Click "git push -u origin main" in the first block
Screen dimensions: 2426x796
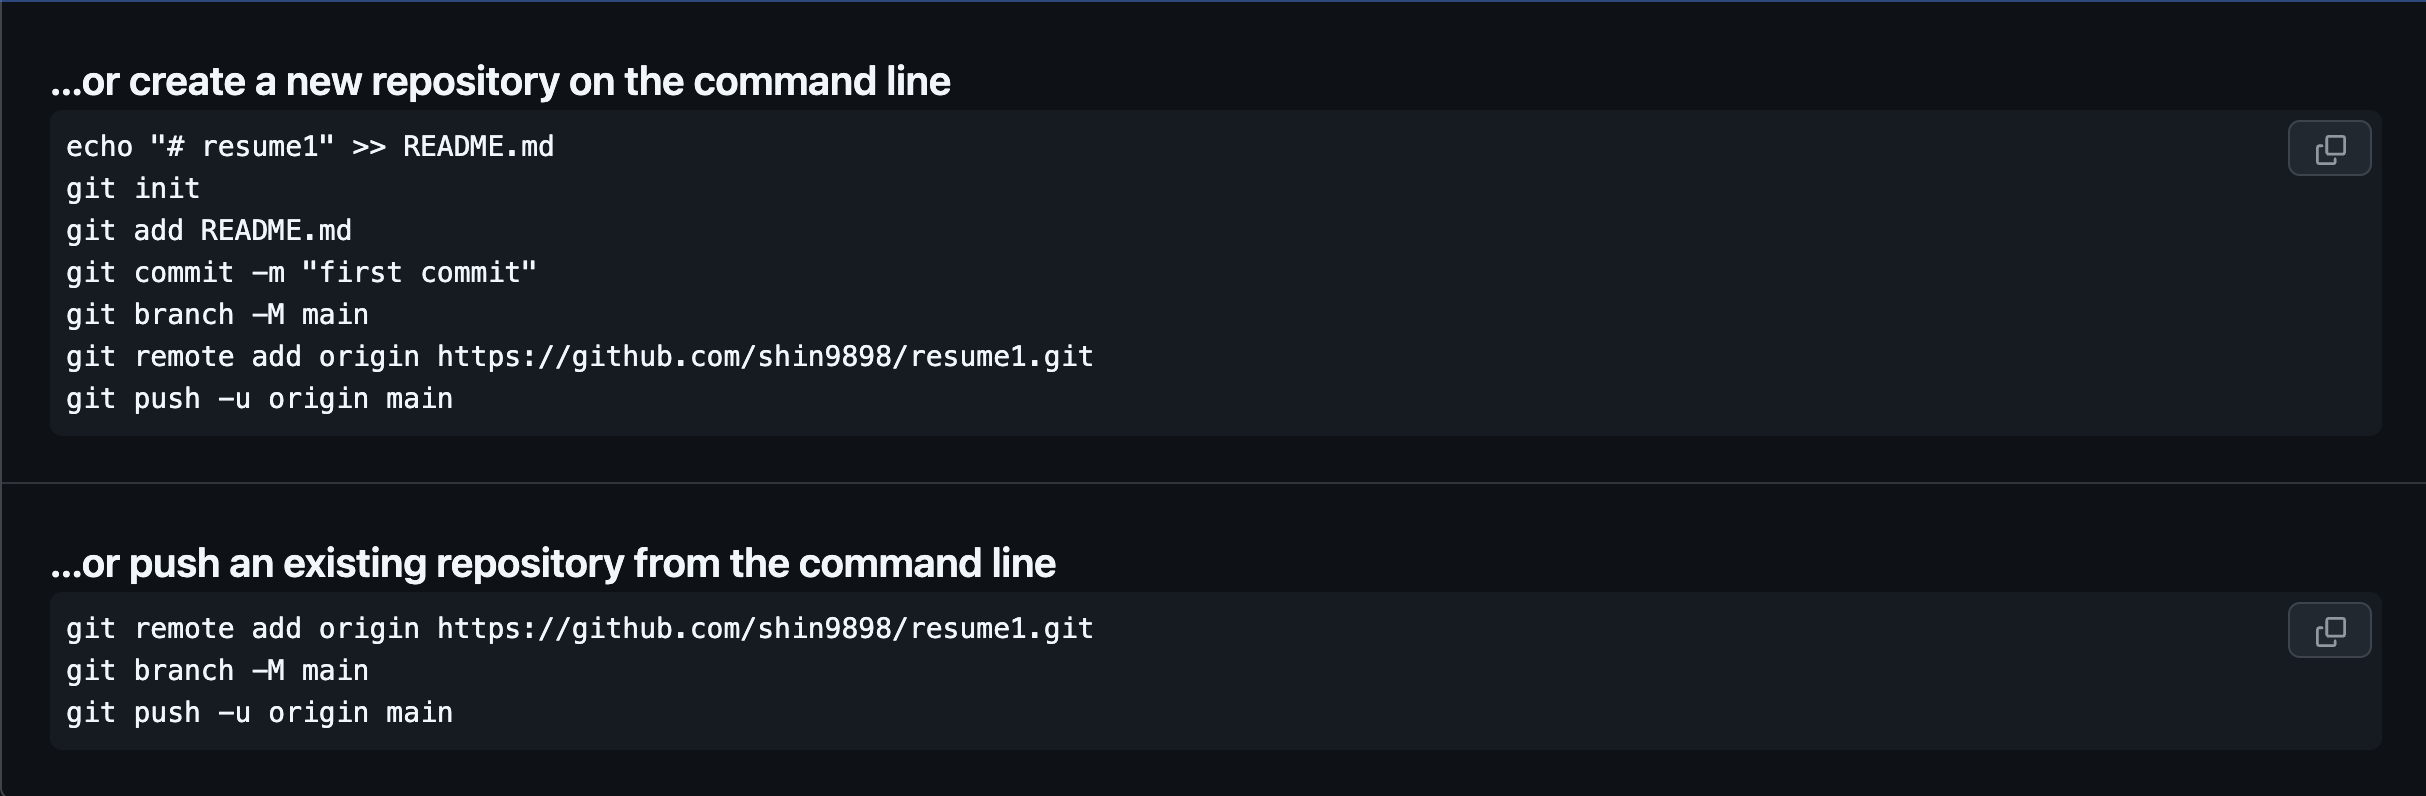pos(260,399)
